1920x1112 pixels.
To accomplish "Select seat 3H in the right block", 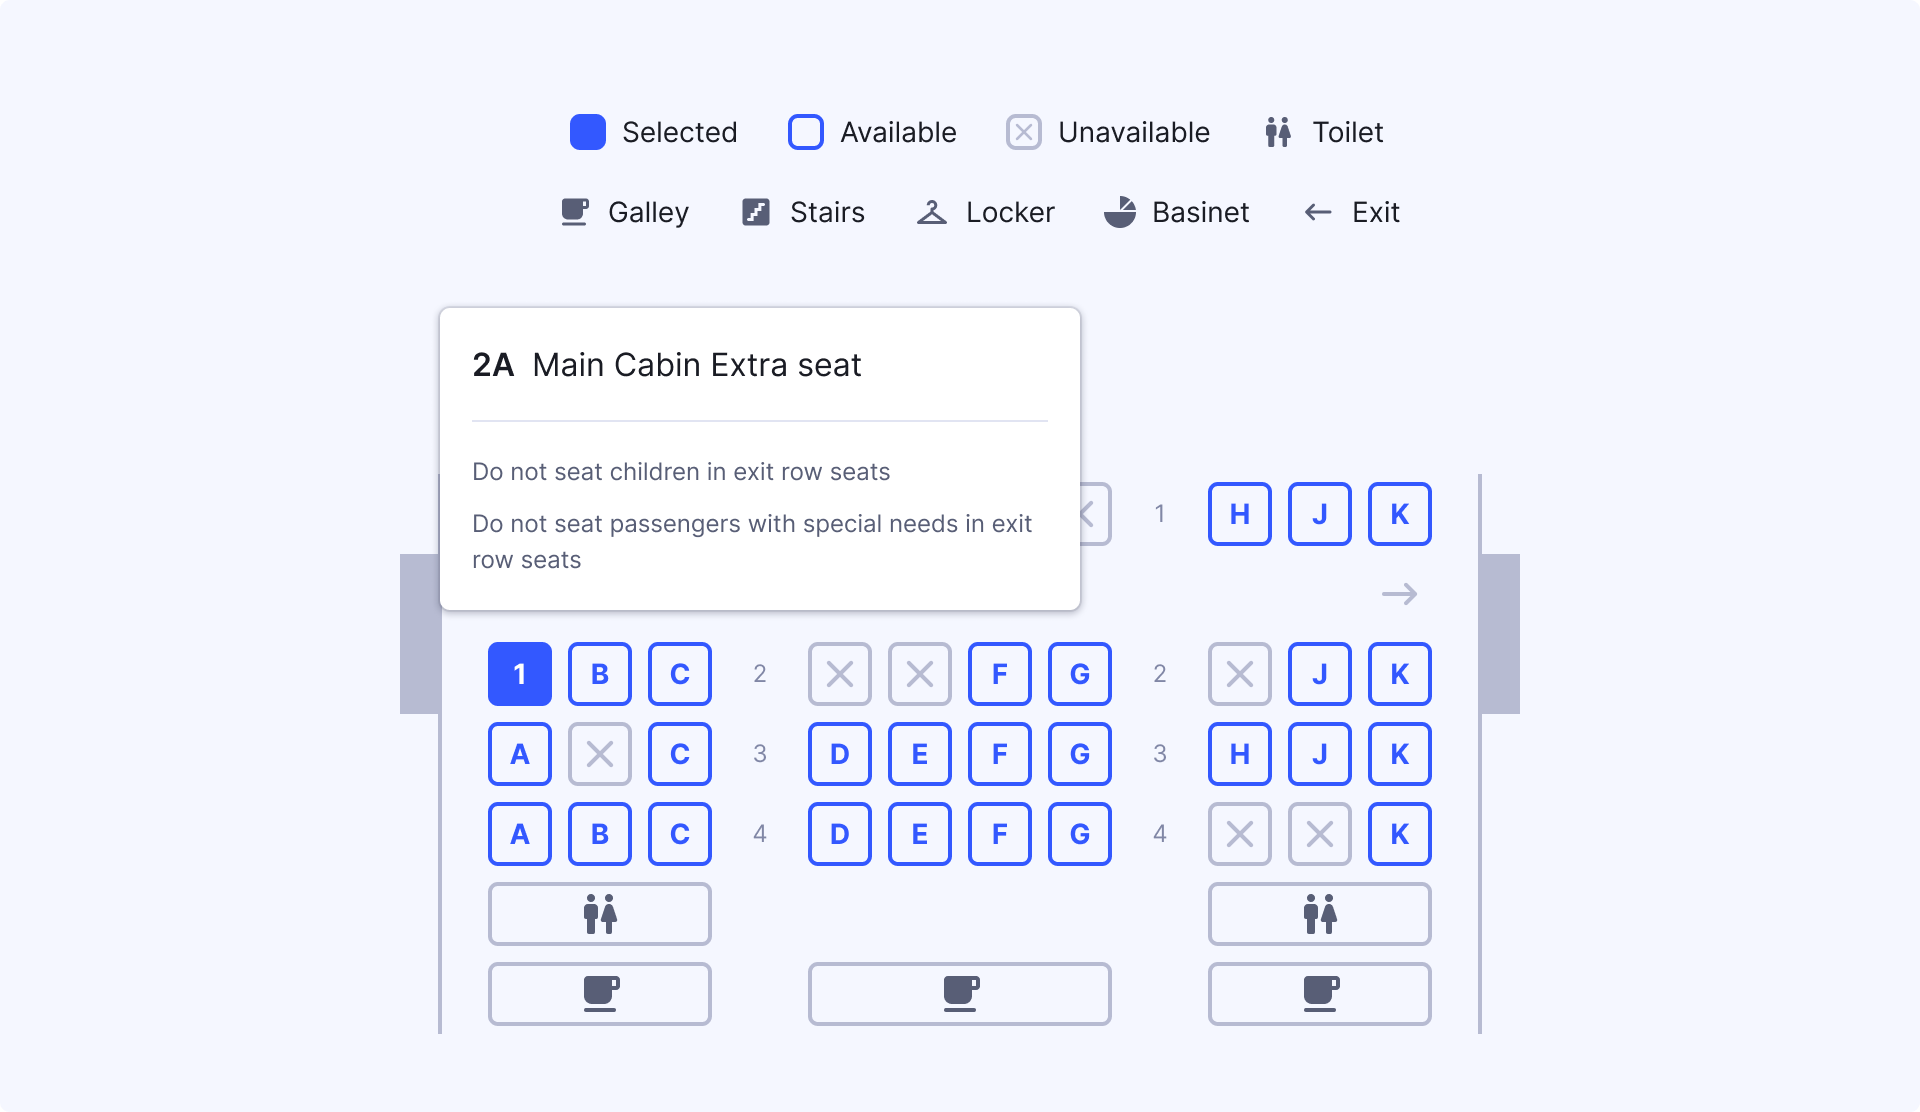I will (1240, 754).
